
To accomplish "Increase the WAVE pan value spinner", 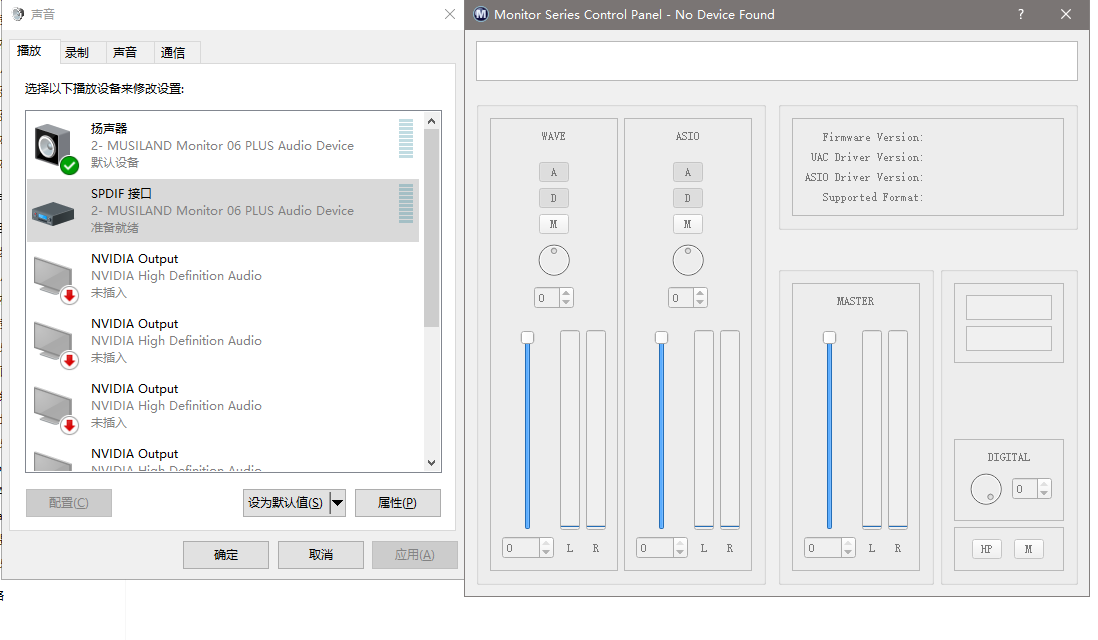I will [567, 294].
